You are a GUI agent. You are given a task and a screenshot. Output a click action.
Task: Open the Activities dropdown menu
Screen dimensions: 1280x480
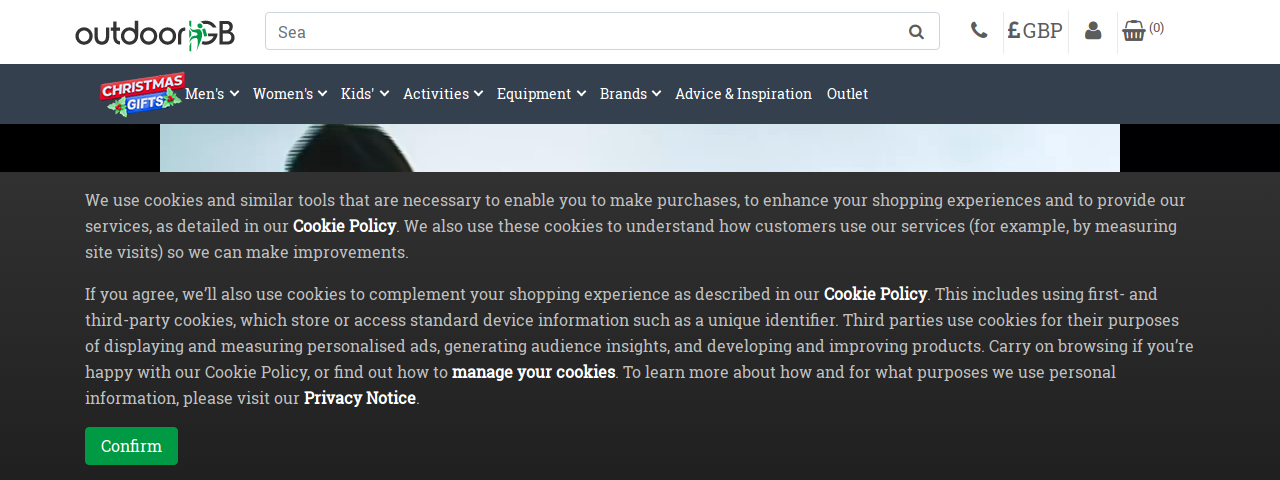click(x=443, y=94)
